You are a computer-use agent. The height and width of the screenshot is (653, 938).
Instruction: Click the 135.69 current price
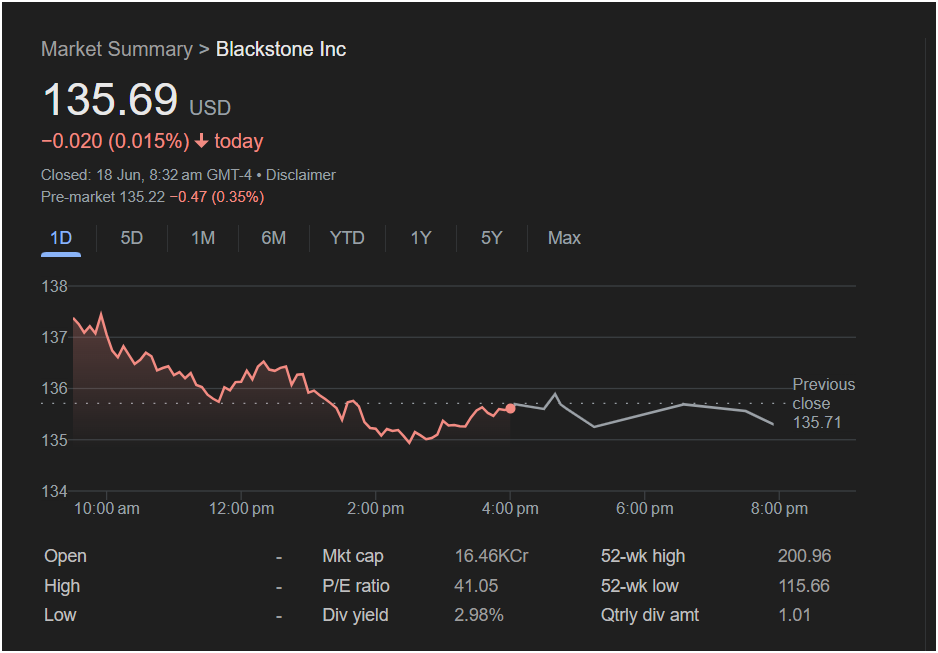coord(111,99)
